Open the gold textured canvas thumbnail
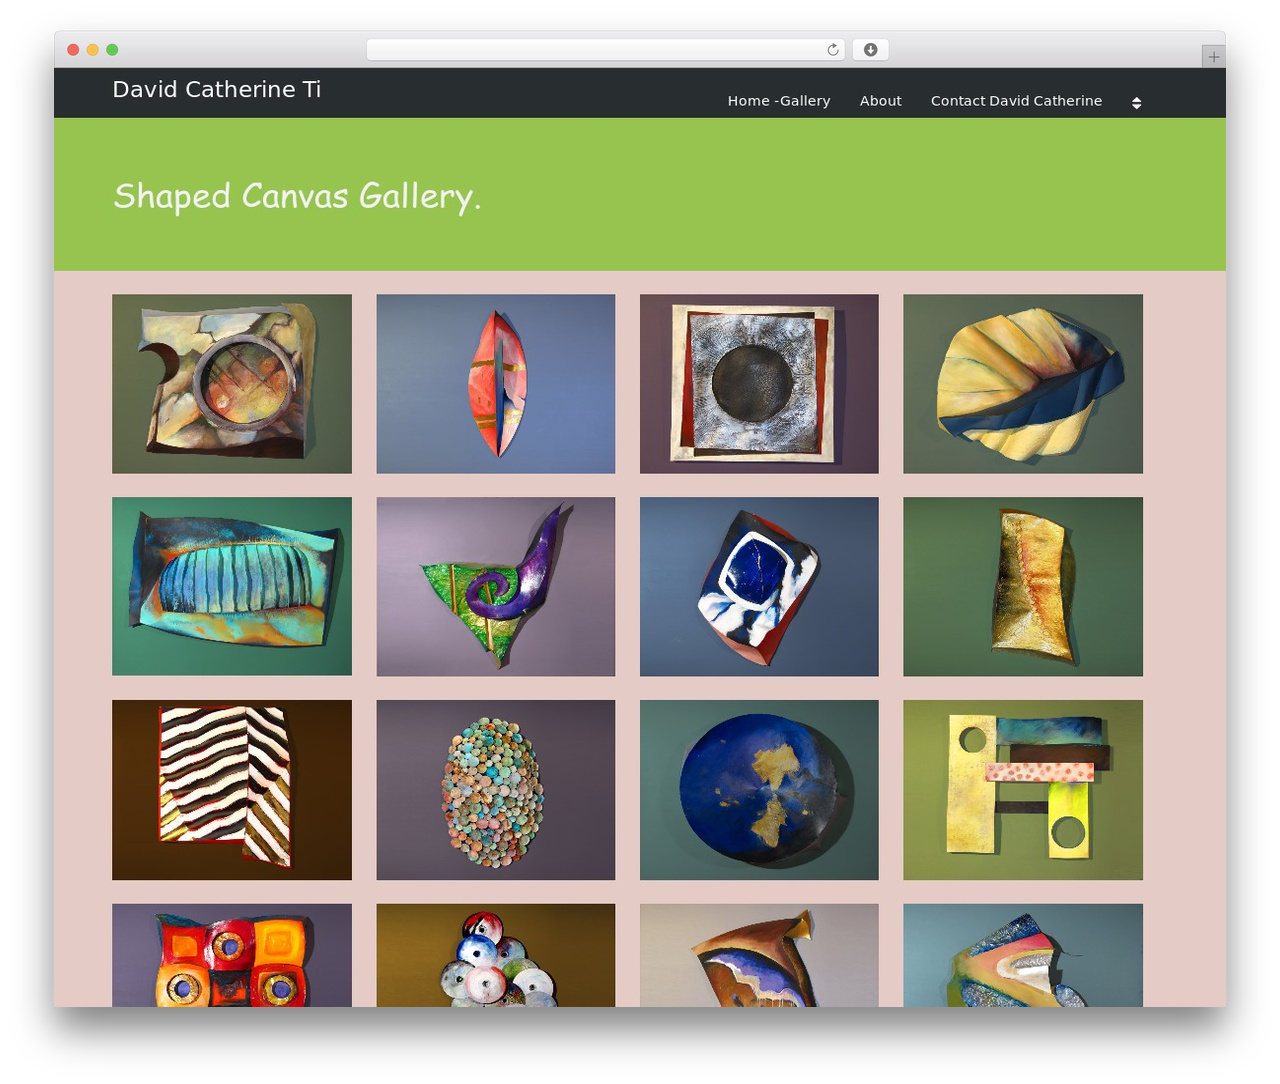The height and width of the screenshot is (1084, 1280). [x=1023, y=587]
